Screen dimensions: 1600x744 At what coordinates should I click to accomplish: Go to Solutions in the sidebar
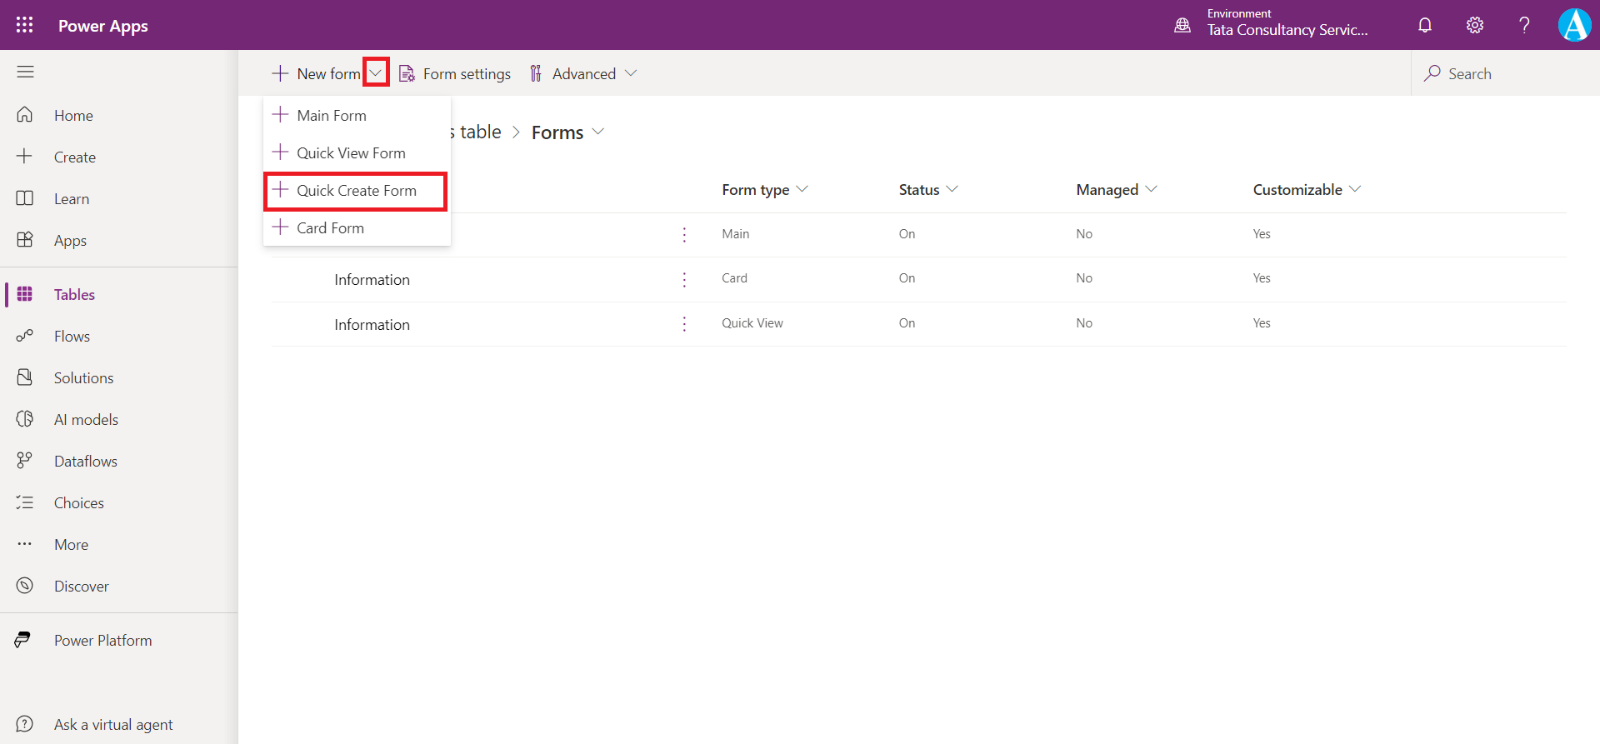pyautogui.click(x=83, y=378)
